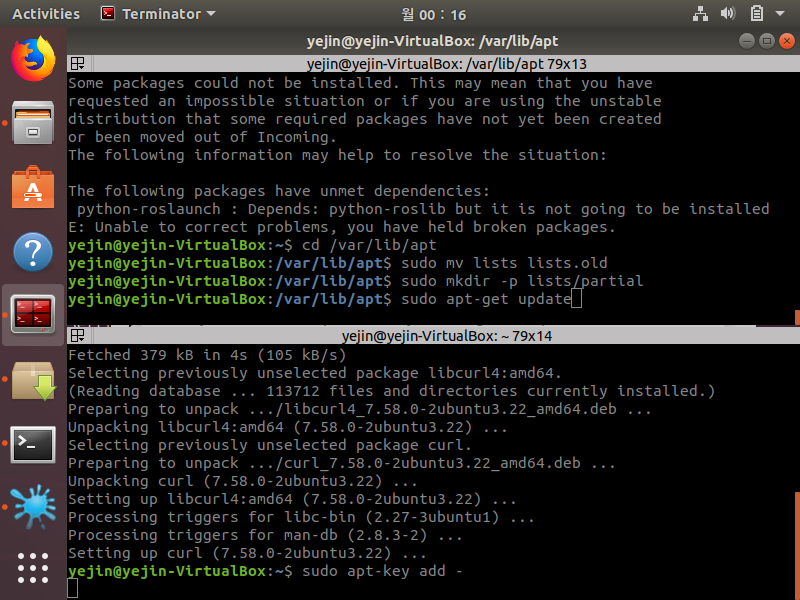Screen dimensions: 800x600
Task: Open the Help dock icon
Action: pyautogui.click(x=33, y=252)
